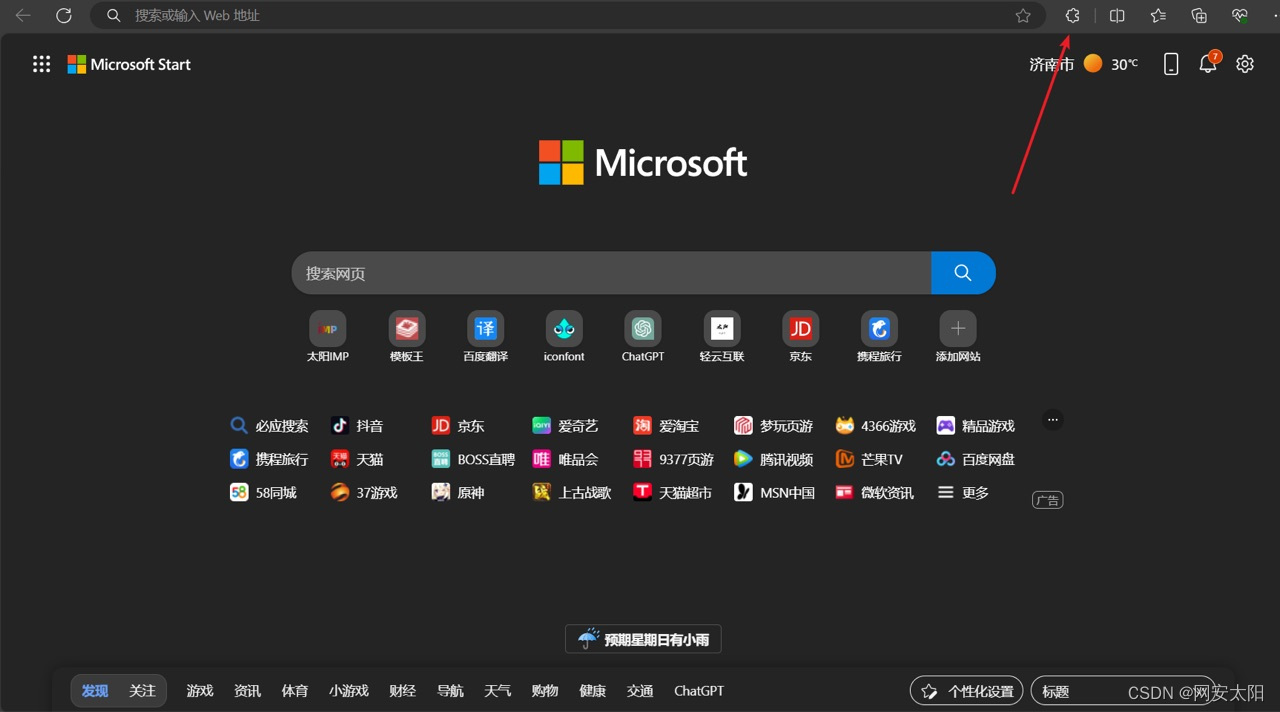
Task: Switch to the 天气 tab
Action: click(497, 691)
